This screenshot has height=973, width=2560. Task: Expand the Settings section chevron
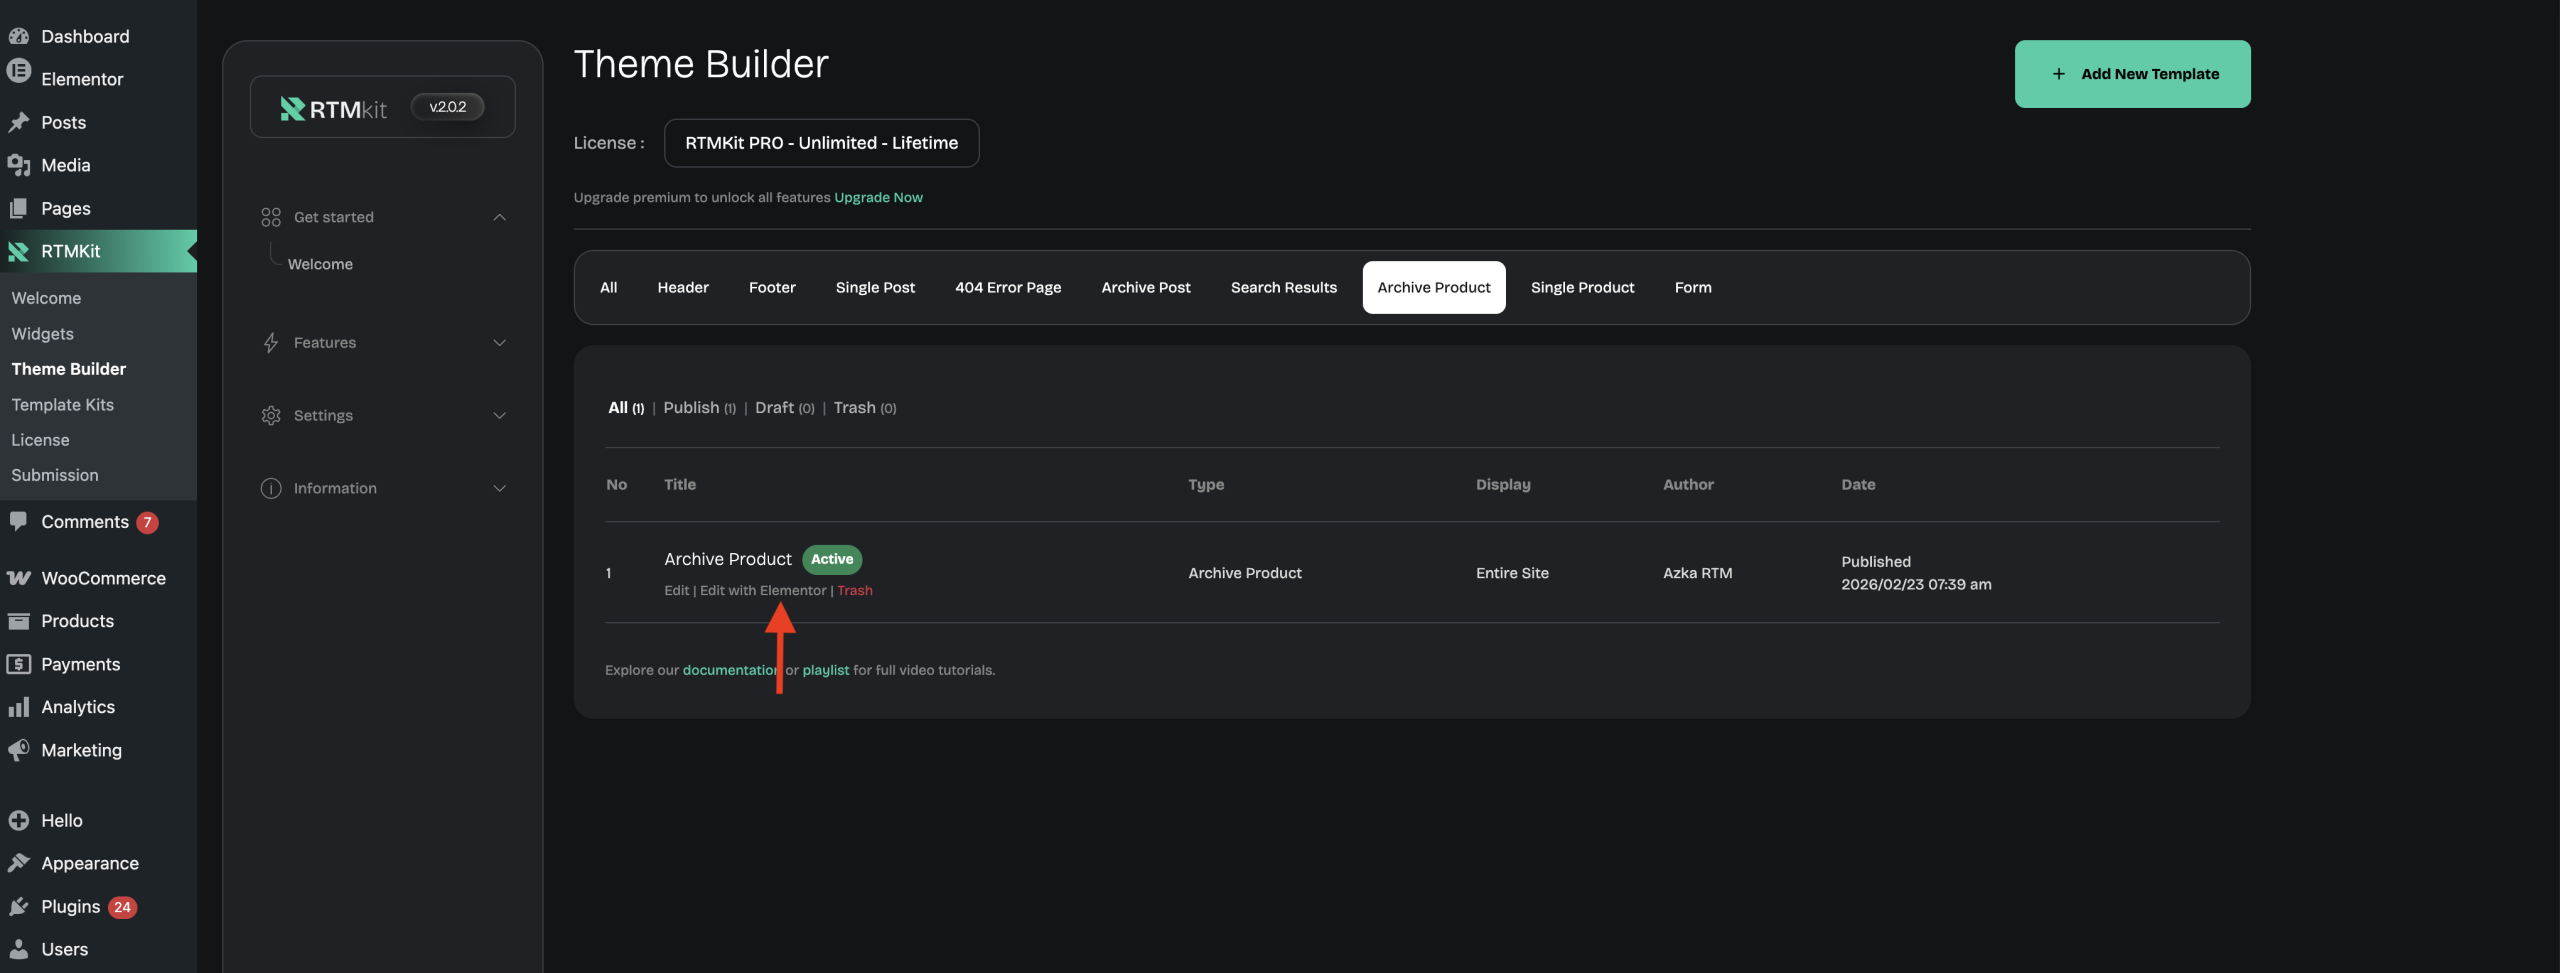[x=499, y=416]
